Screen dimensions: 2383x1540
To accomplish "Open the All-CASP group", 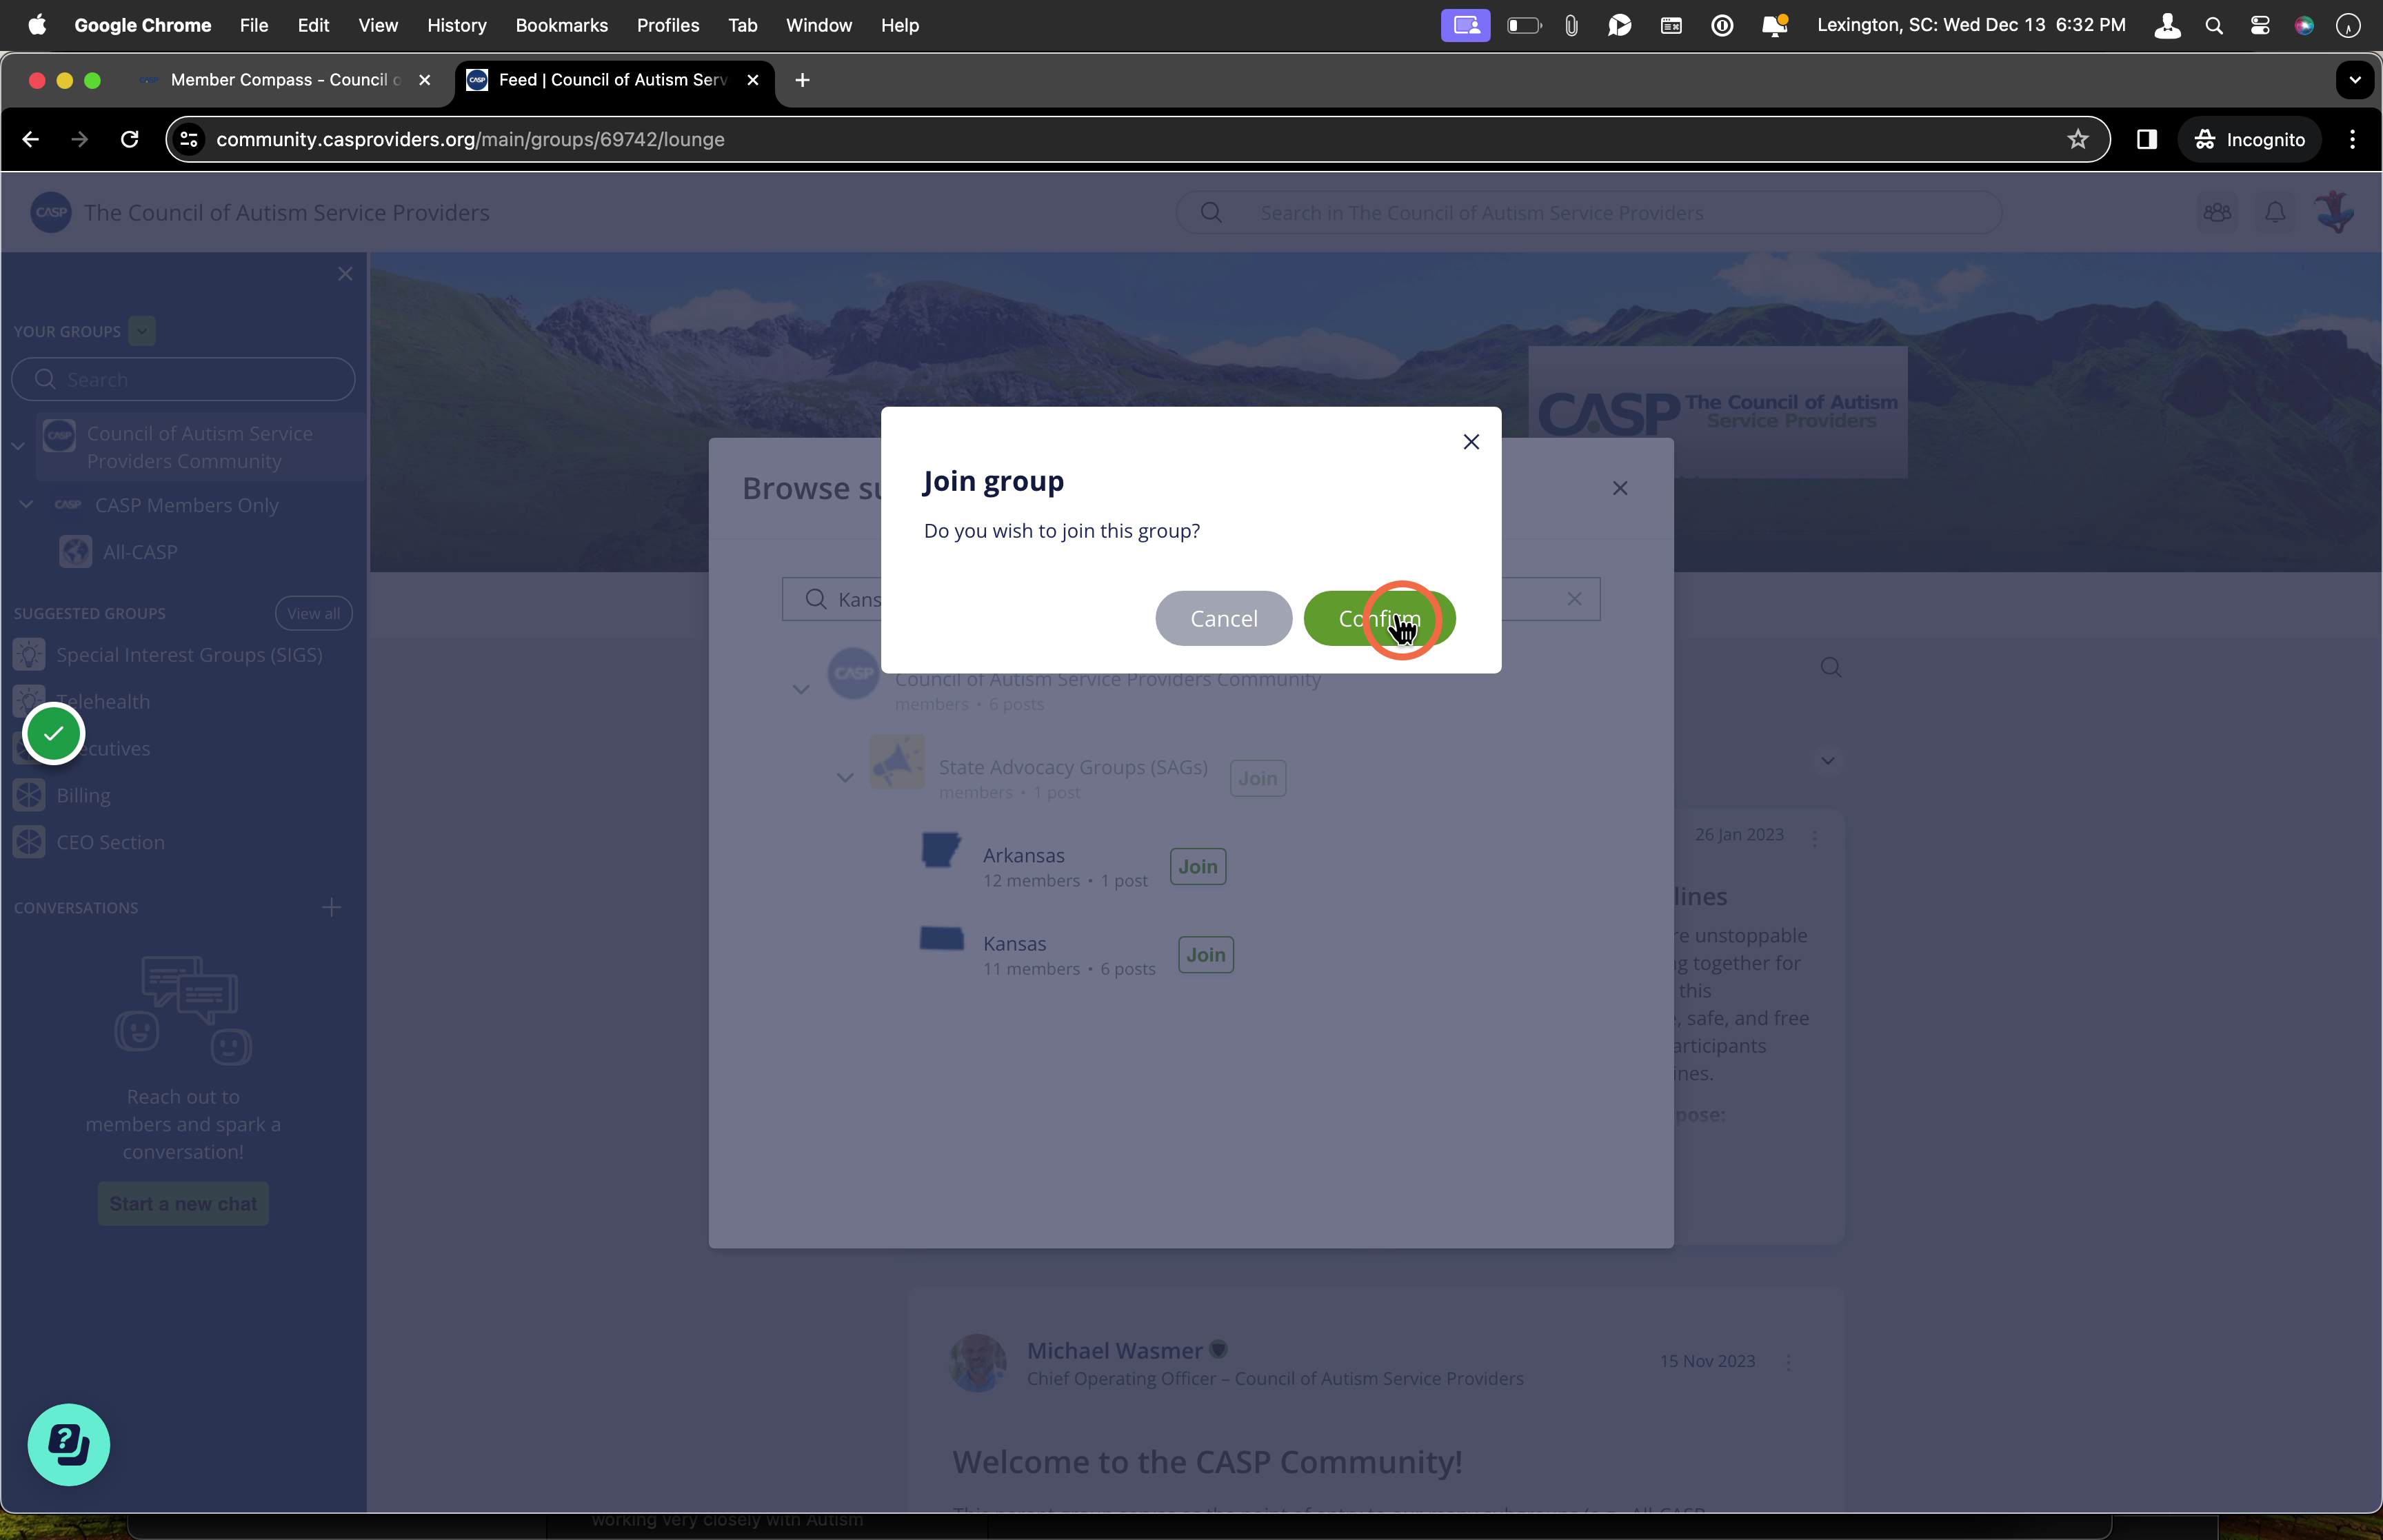I will click(140, 552).
